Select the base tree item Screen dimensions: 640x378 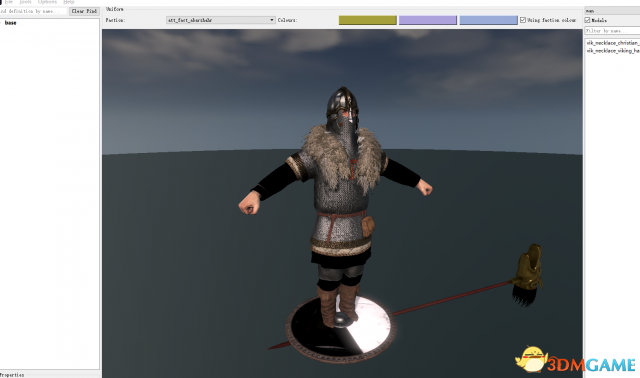click(11, 23)
